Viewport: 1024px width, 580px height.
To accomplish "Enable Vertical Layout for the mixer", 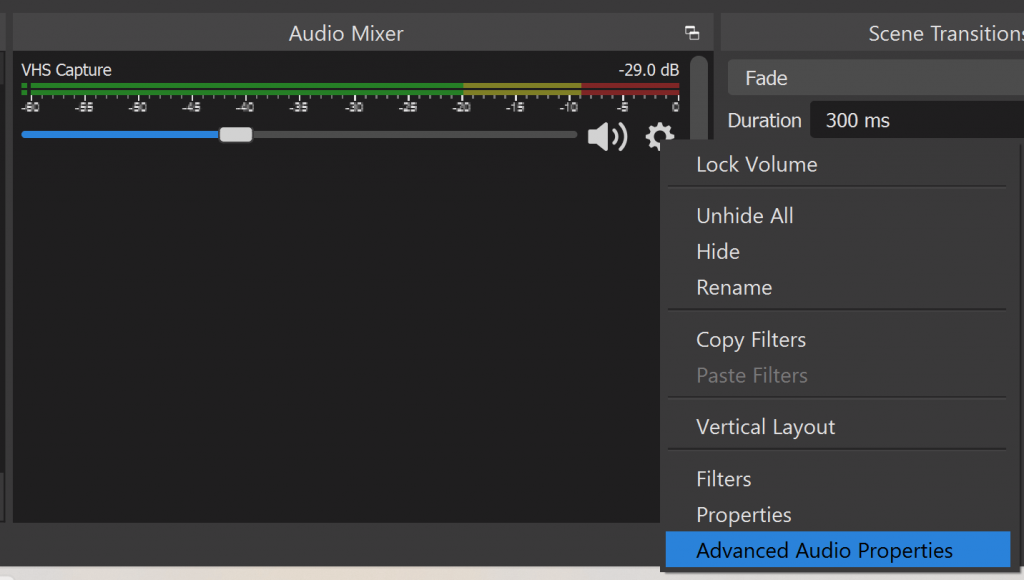I will 765,427.
